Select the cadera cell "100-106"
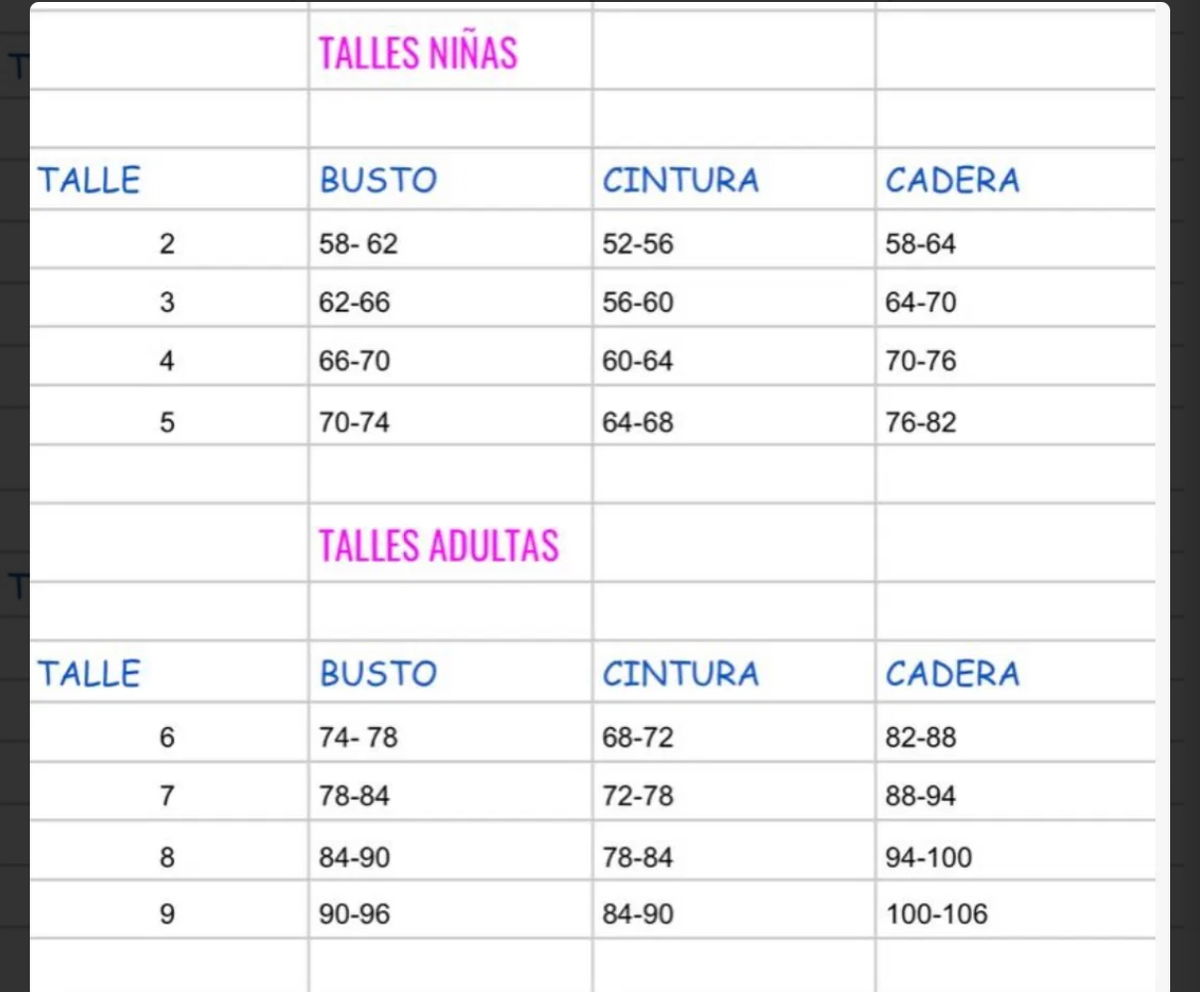This screenshot has height=992, width=1200. pyautogui.click(x=936, y=913)
